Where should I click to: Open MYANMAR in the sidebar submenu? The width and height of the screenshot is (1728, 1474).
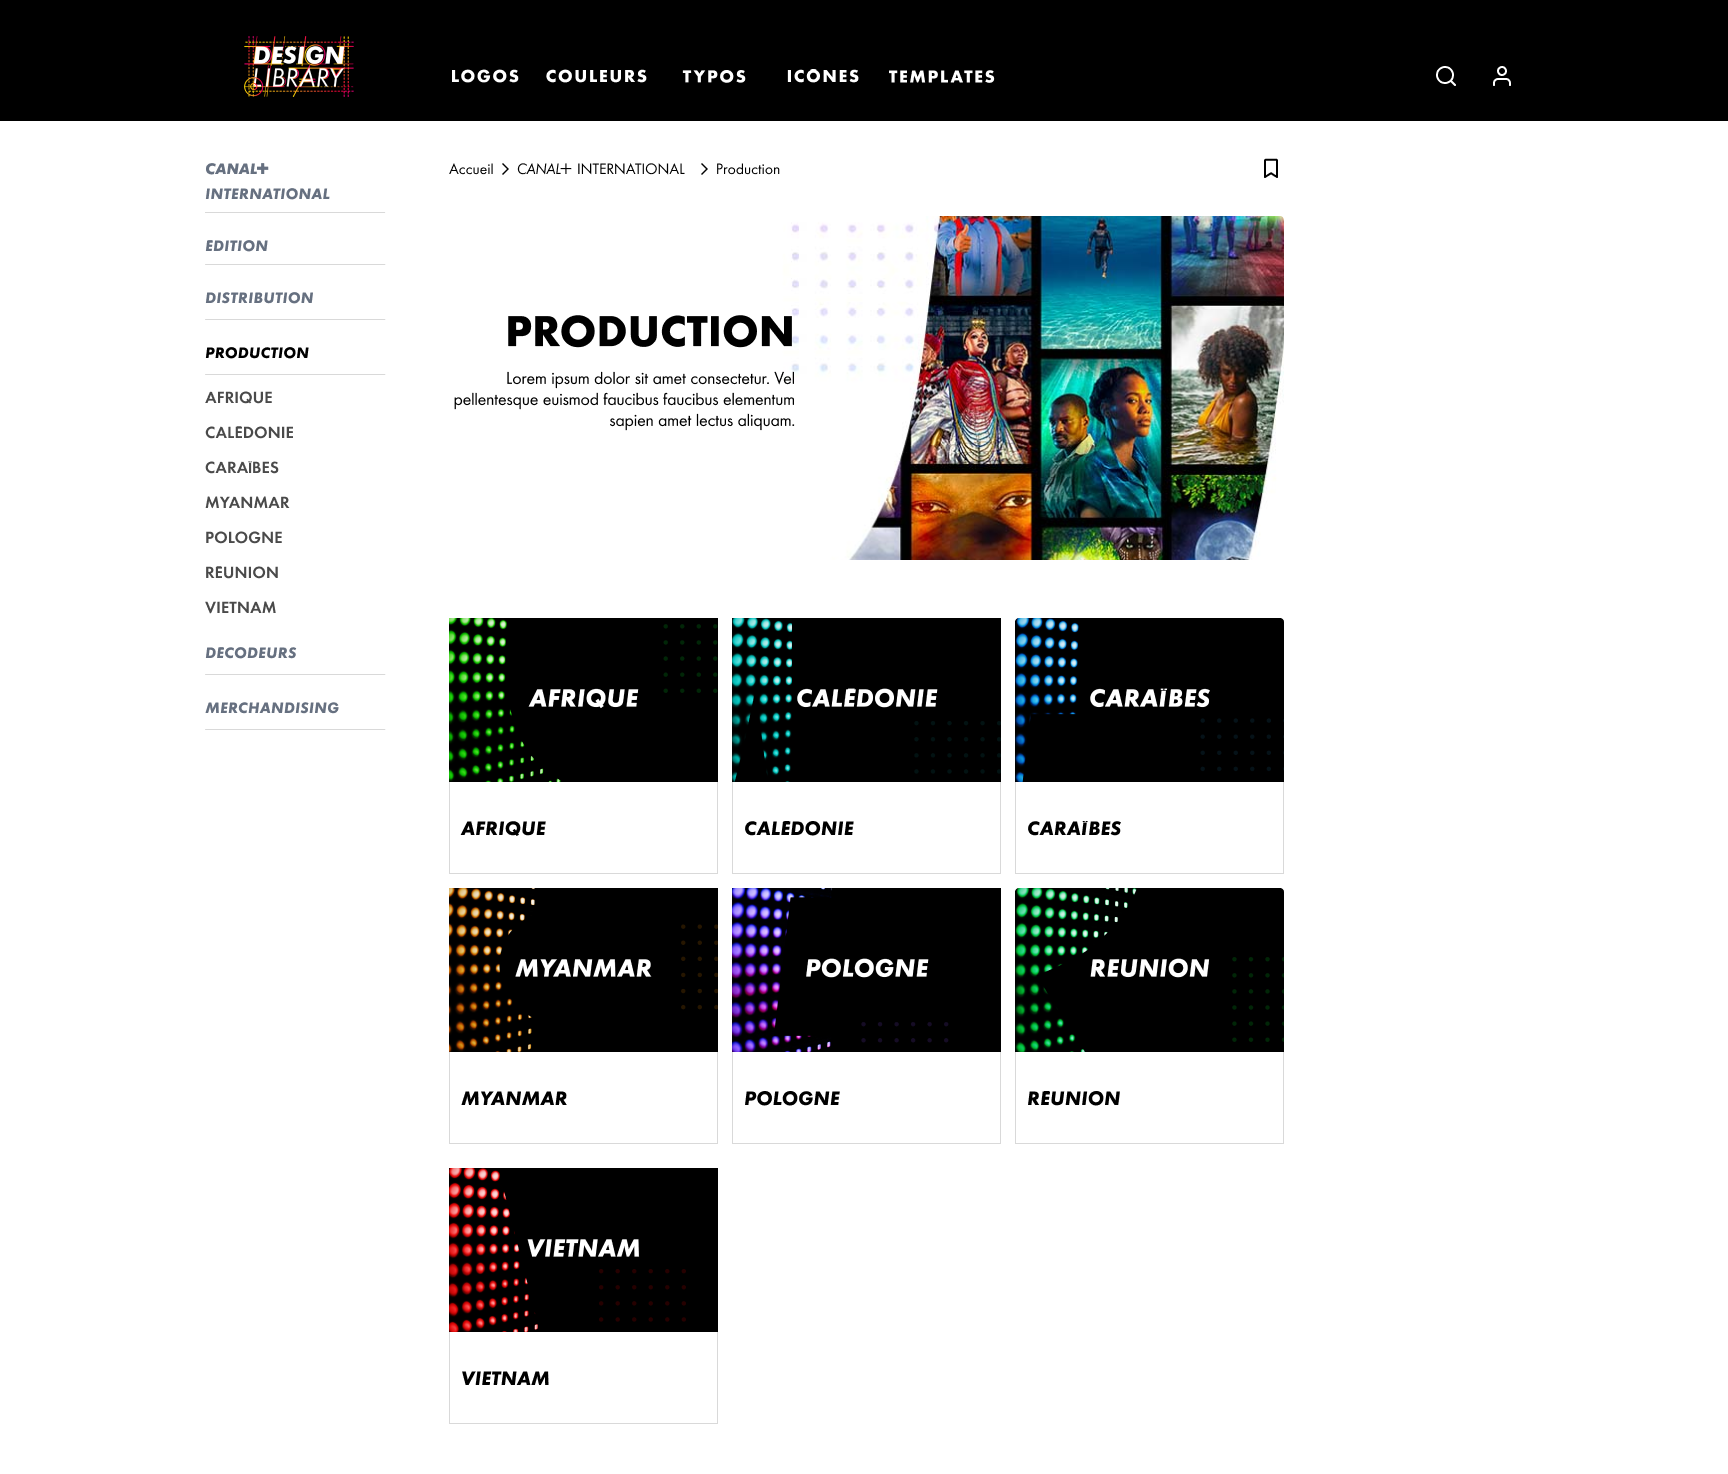click(247, 502)
